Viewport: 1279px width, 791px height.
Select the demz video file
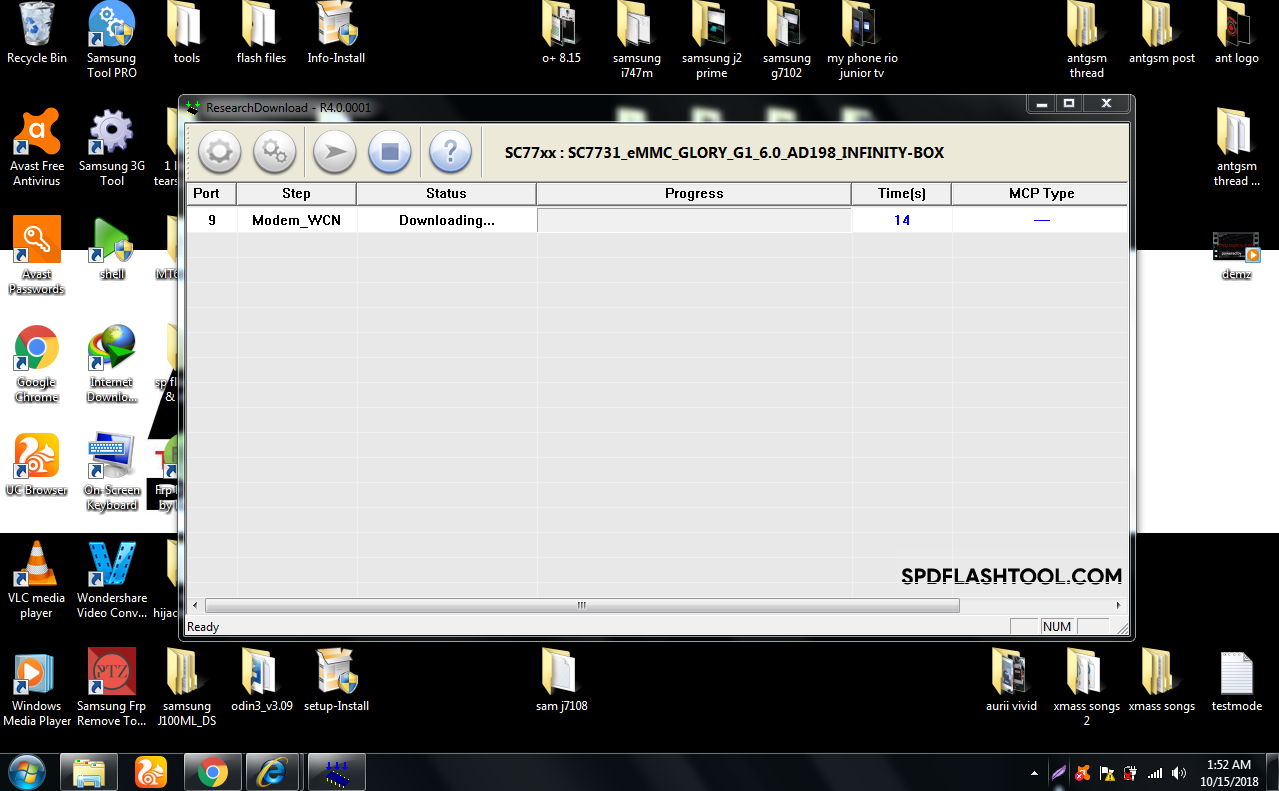coord(1237,256)
